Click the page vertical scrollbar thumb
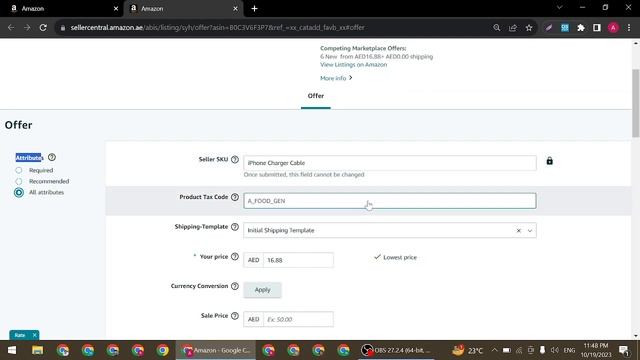 (636, 103)
